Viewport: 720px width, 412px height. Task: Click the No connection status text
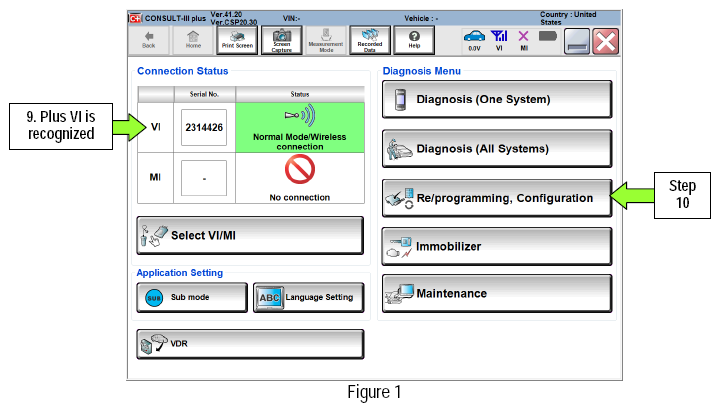[300, 198]
